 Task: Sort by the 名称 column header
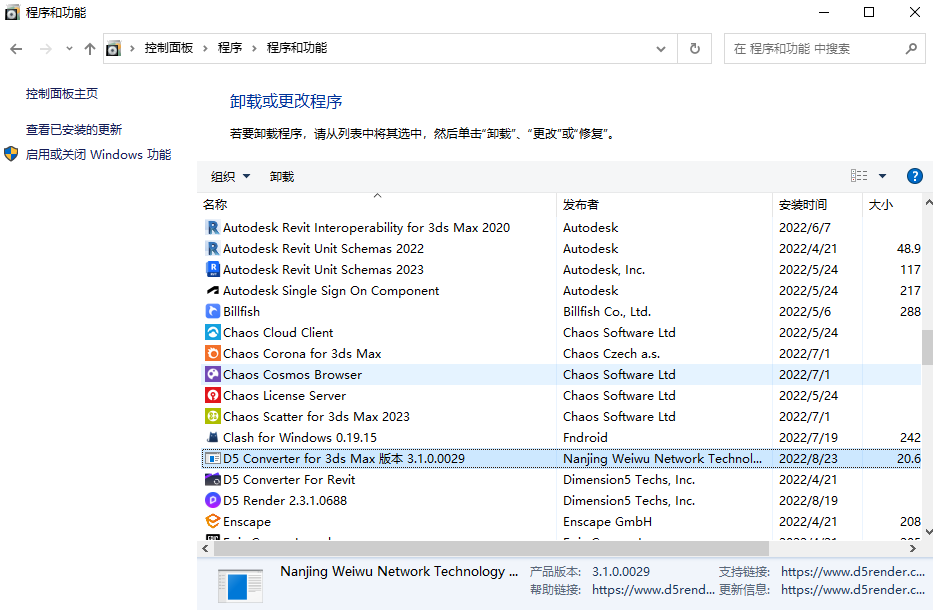377,204
